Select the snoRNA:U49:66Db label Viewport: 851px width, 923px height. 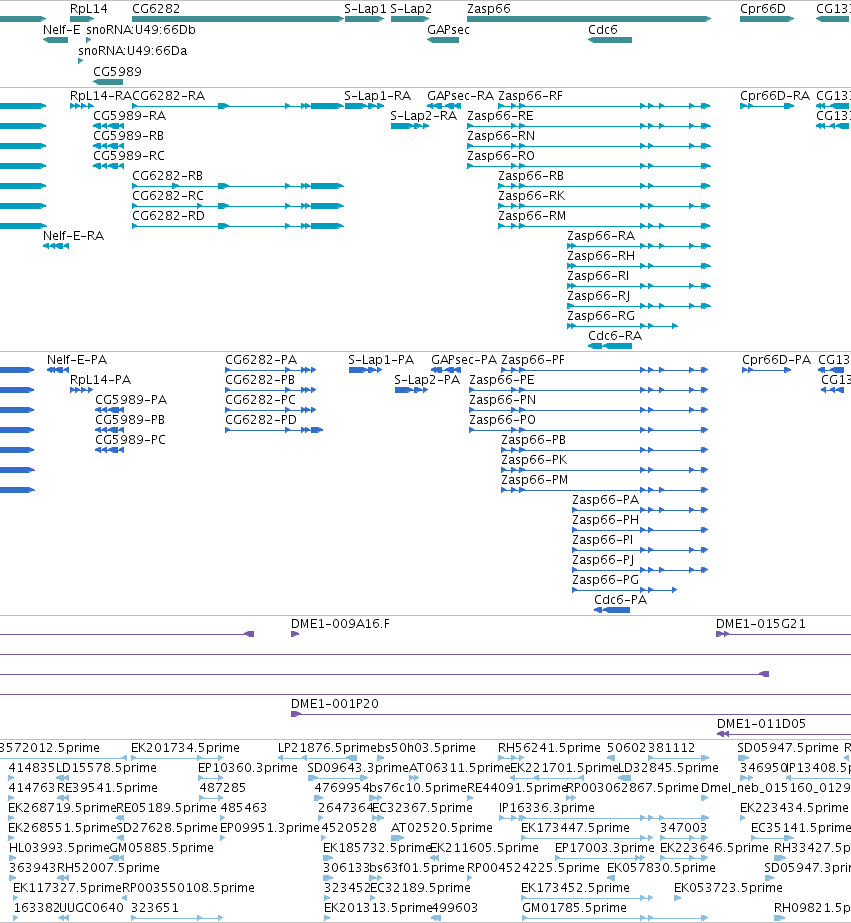click(141, 30)
